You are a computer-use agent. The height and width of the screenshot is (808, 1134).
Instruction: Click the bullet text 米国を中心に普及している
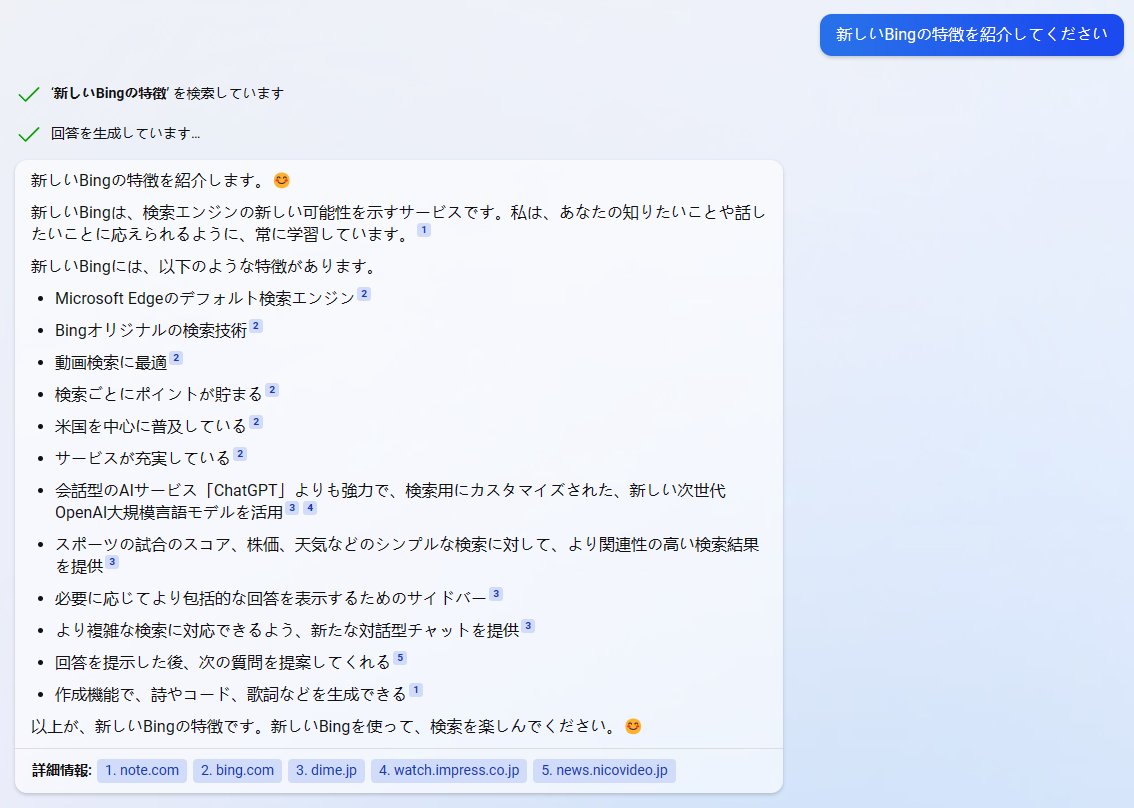(151, 426)
